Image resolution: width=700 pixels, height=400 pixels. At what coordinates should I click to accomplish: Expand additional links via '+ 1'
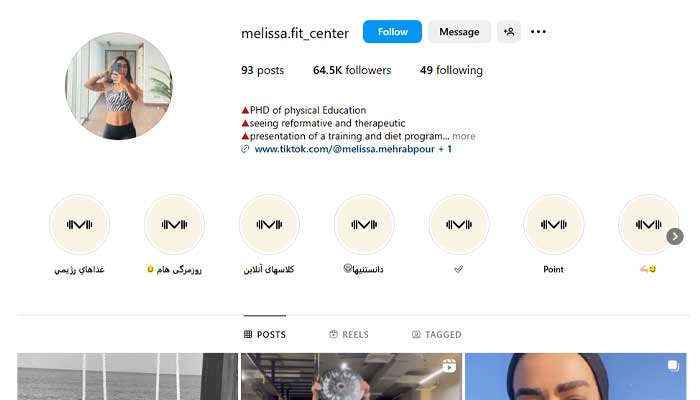click(445, 149)
